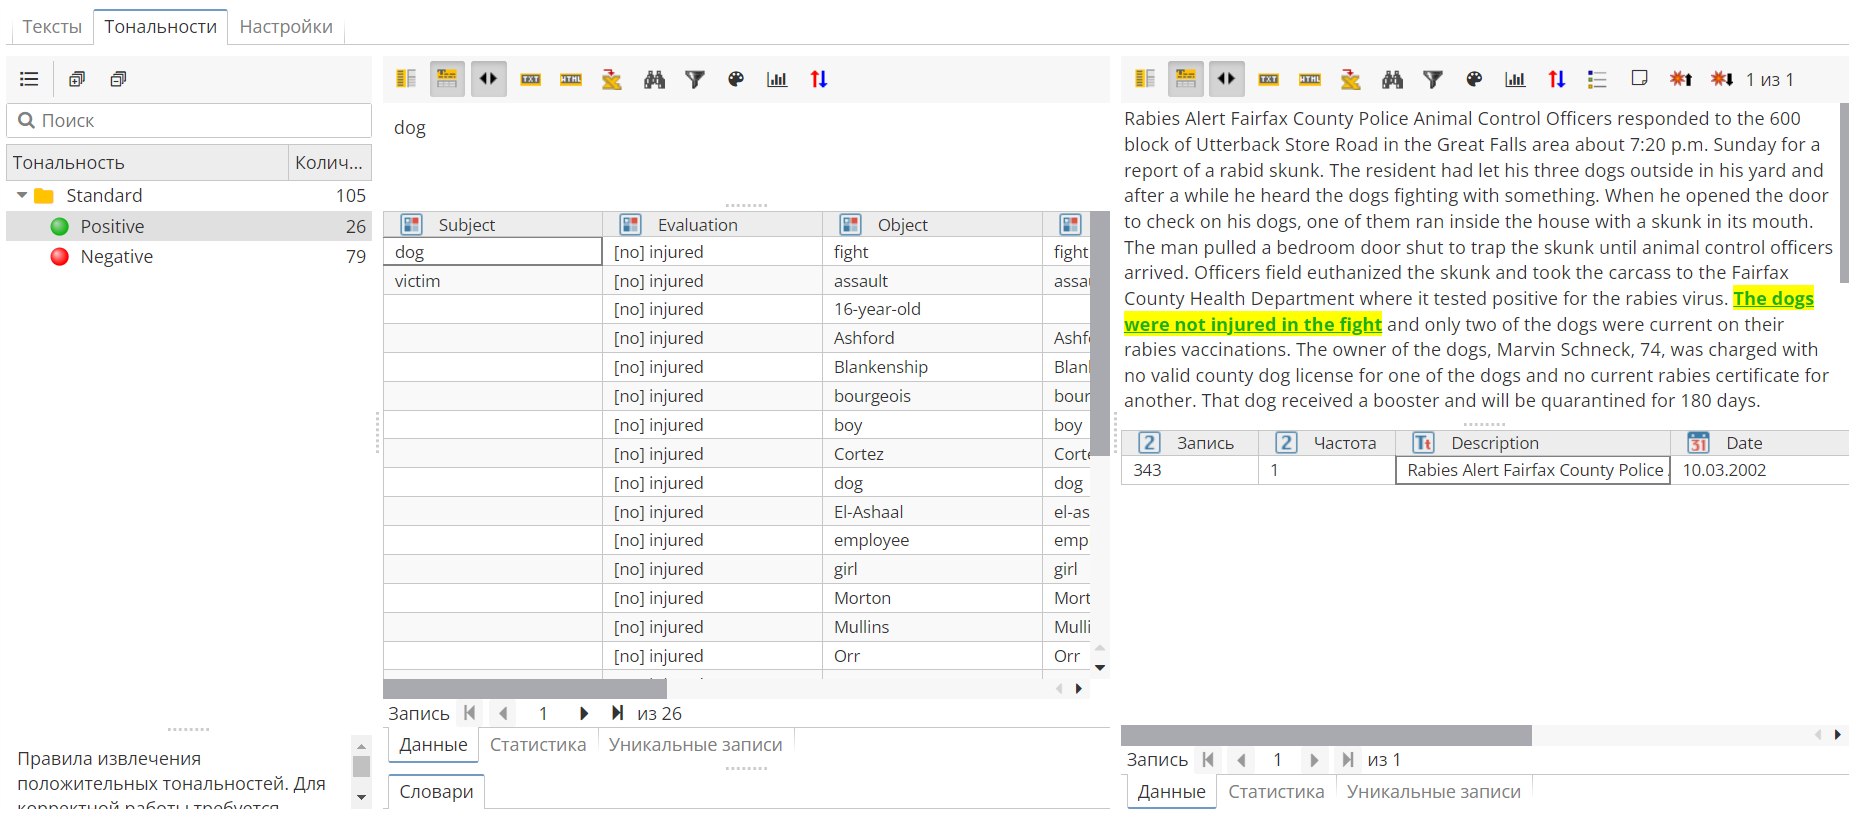Toggle autofit arrows in right toolbar
Viewport: 1861px width, 813px height.
coord(1227,79)
